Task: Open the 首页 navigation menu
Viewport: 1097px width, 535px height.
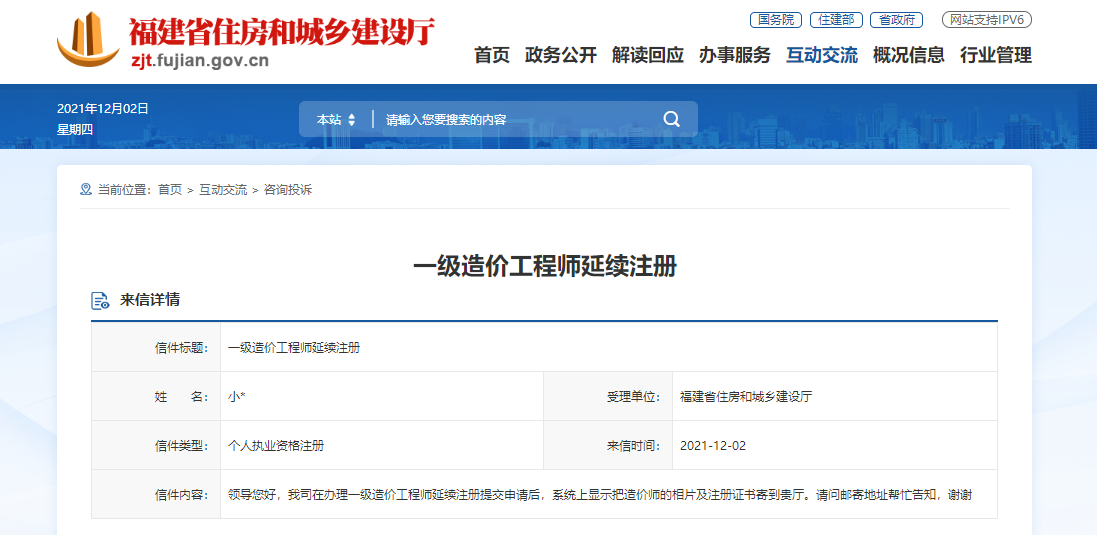Action: (x=491, y=56)
